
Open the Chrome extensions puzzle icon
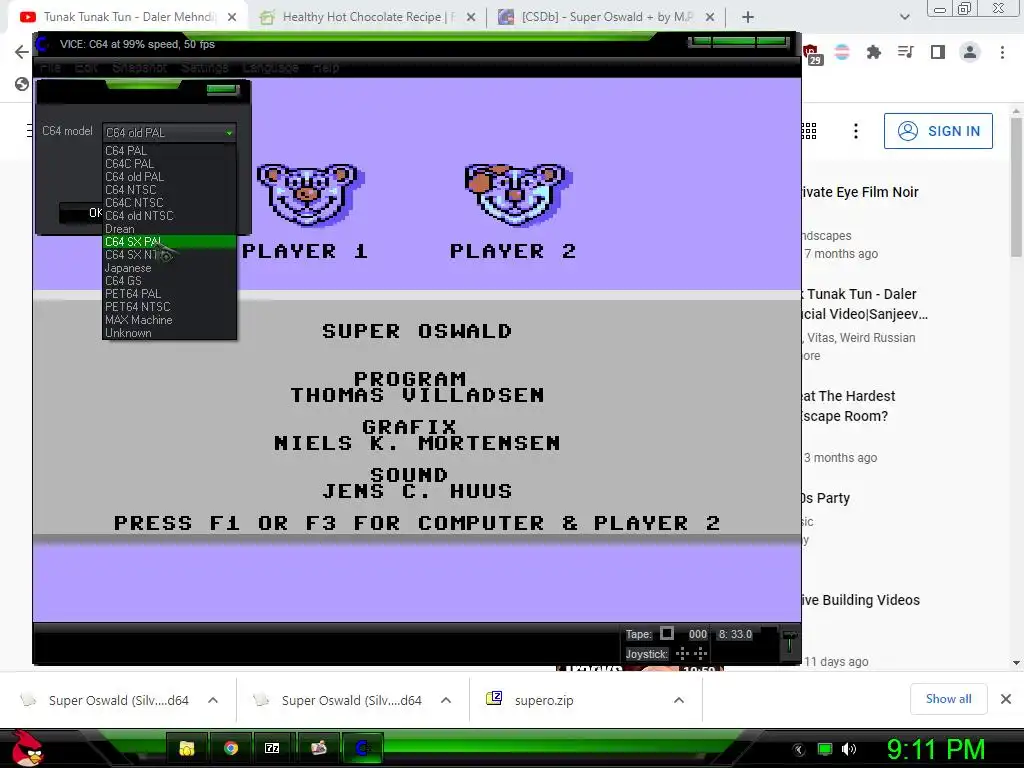click(874, 52)
